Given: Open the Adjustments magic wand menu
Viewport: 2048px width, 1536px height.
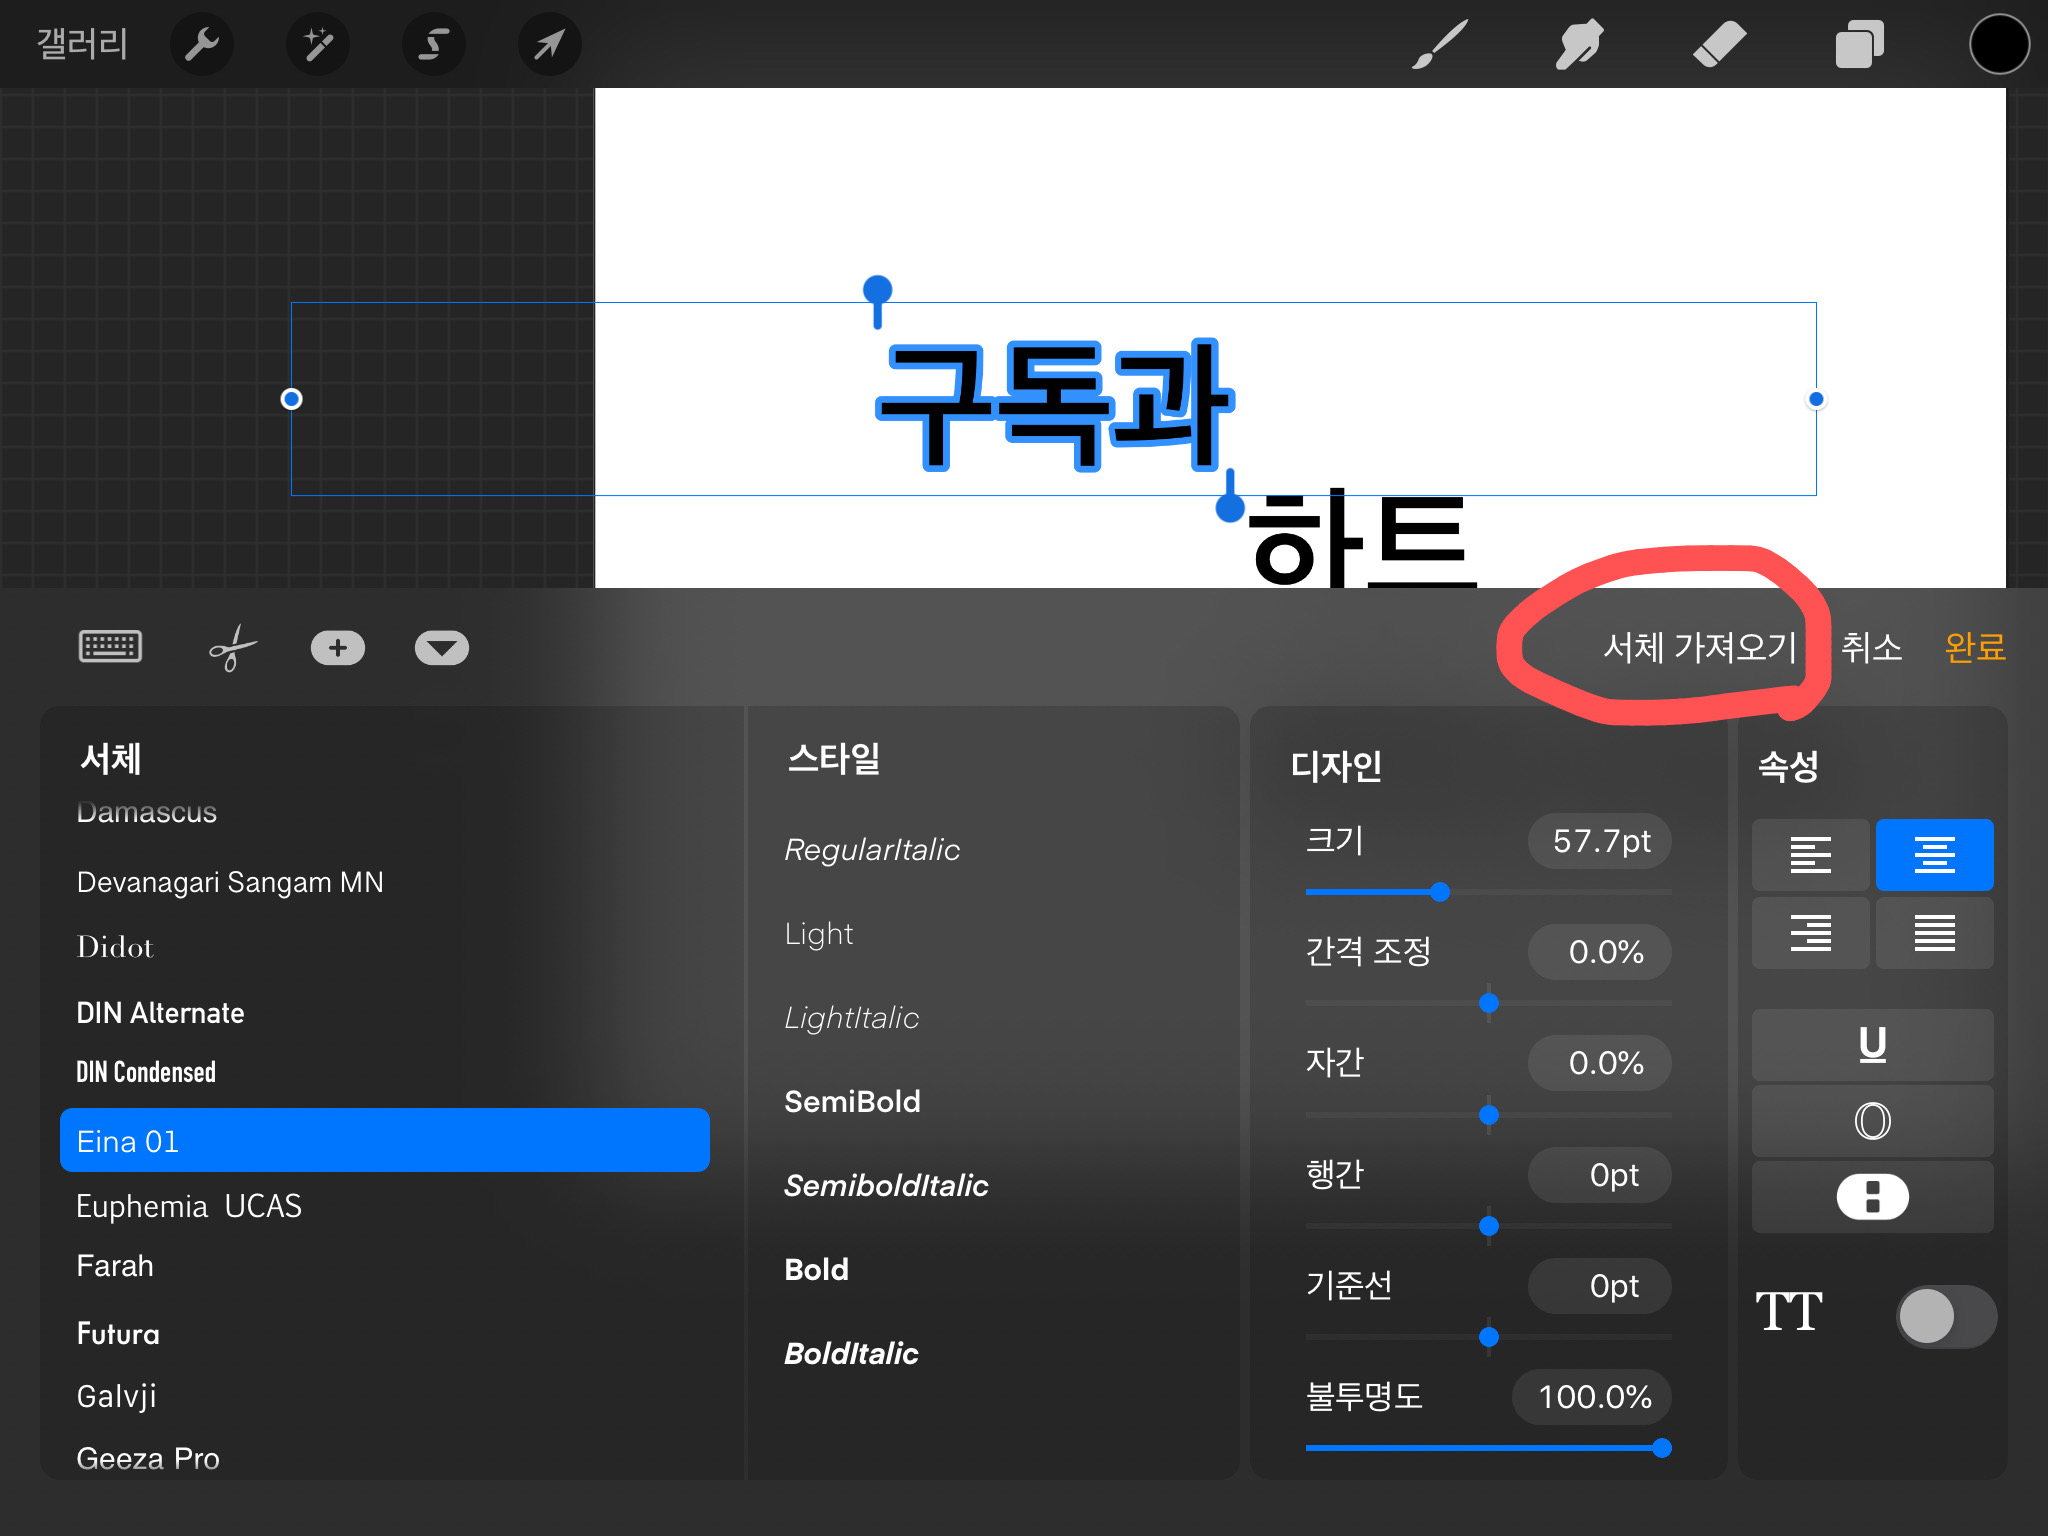Looking at the screenshot, I should [318, 45].
